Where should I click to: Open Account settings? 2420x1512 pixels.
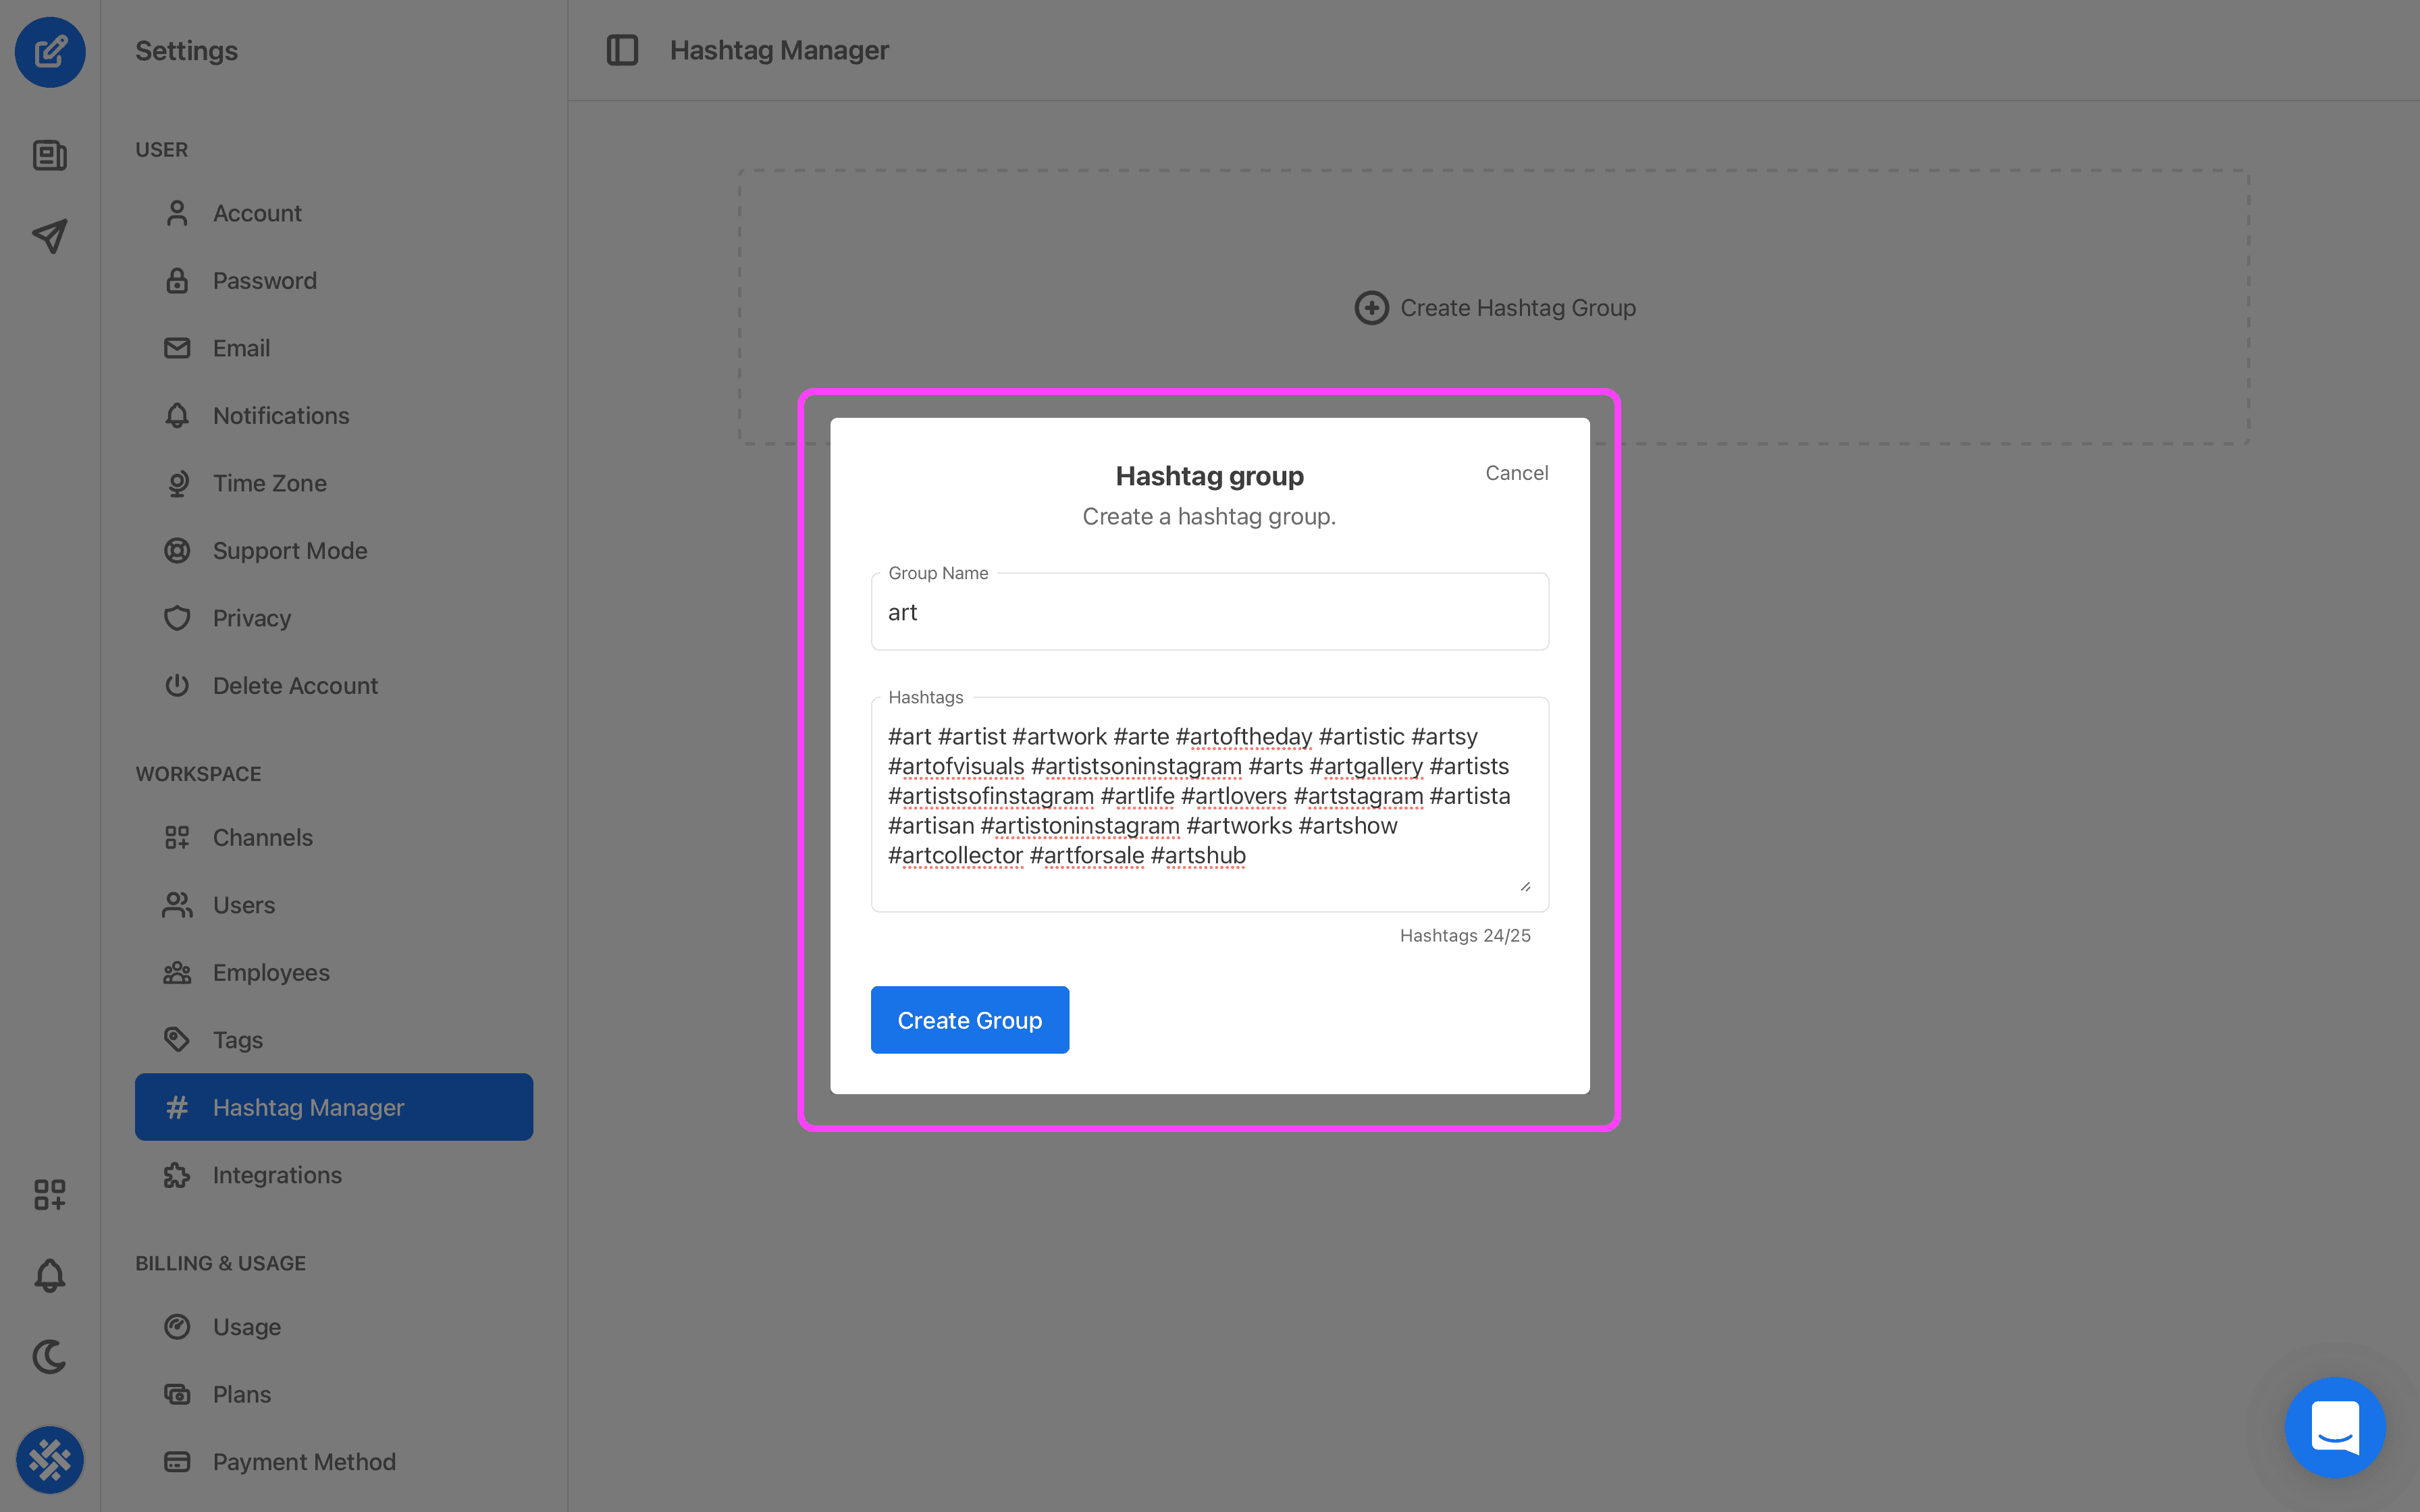pos(257,213)
